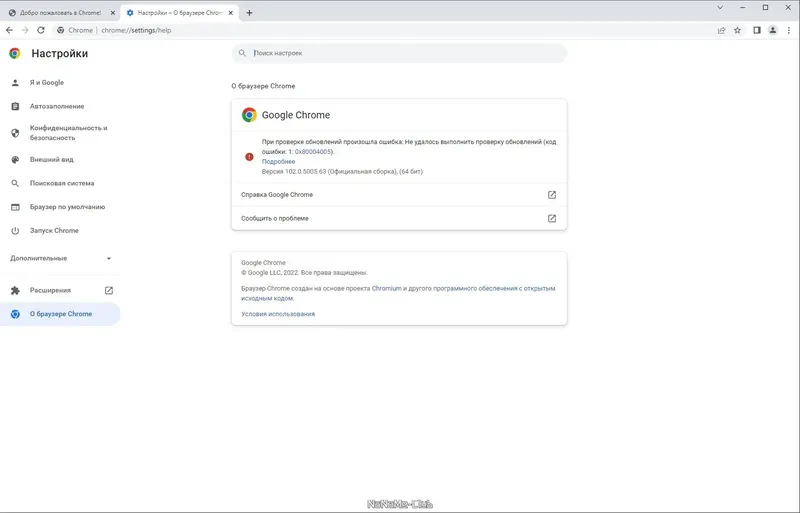Open the share page icon in address bar
The width and height of the screenshot is (800, 513).
721,30
